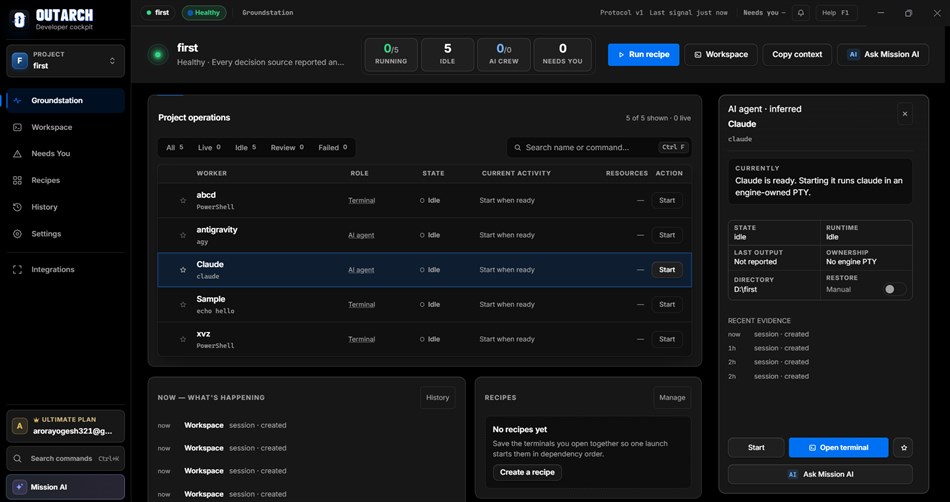Open the Ultimate Plan account card
This screenshot has width=950, height=502.
pos(65,426)
